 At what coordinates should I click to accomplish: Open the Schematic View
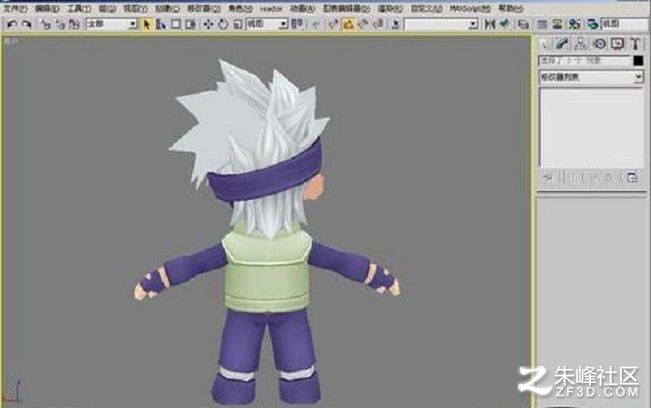557,24
